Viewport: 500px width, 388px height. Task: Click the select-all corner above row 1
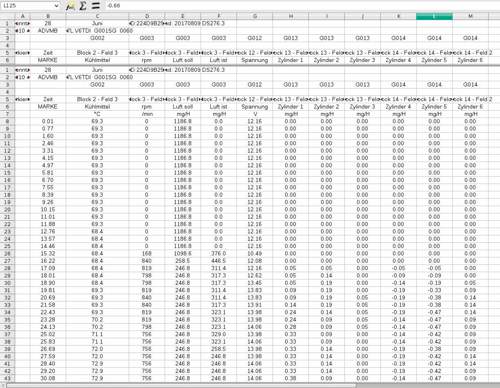[x=7, y=16]
